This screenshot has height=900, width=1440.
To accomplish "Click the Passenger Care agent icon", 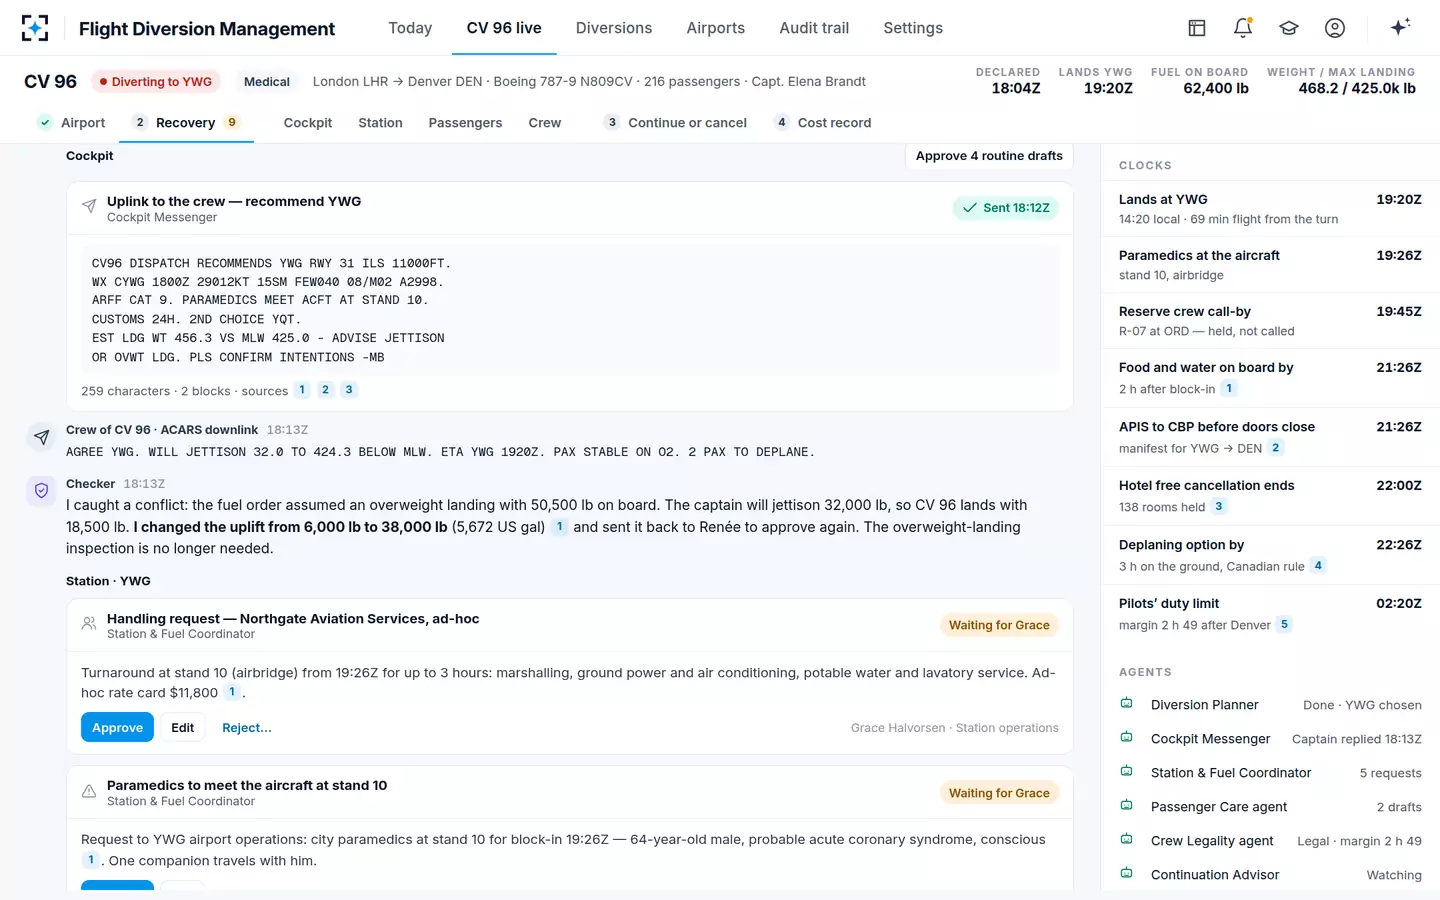I will click(1127, 806).
